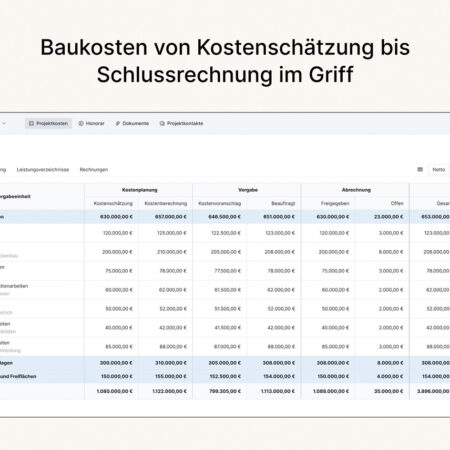Click the Kostenvoranschlag column header
450x450 pixels.
(x=220, y=203)
